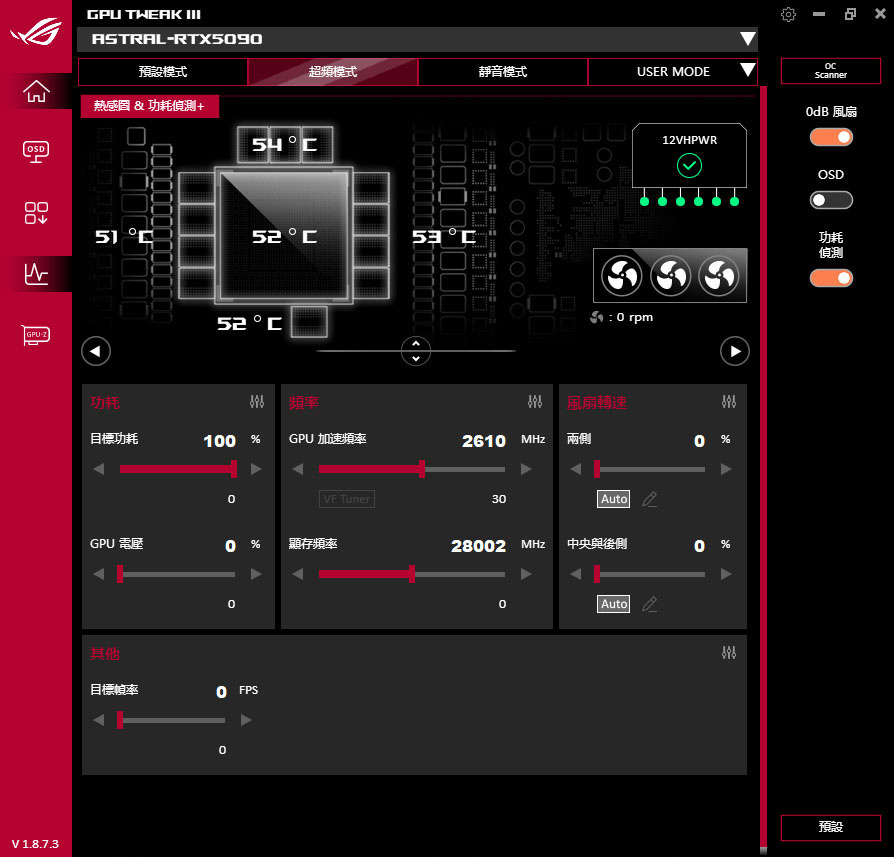Viewport: 894px width, 857px height.
Task: Select the 靜音模式 tab
Action: click(x=503, y=72)
